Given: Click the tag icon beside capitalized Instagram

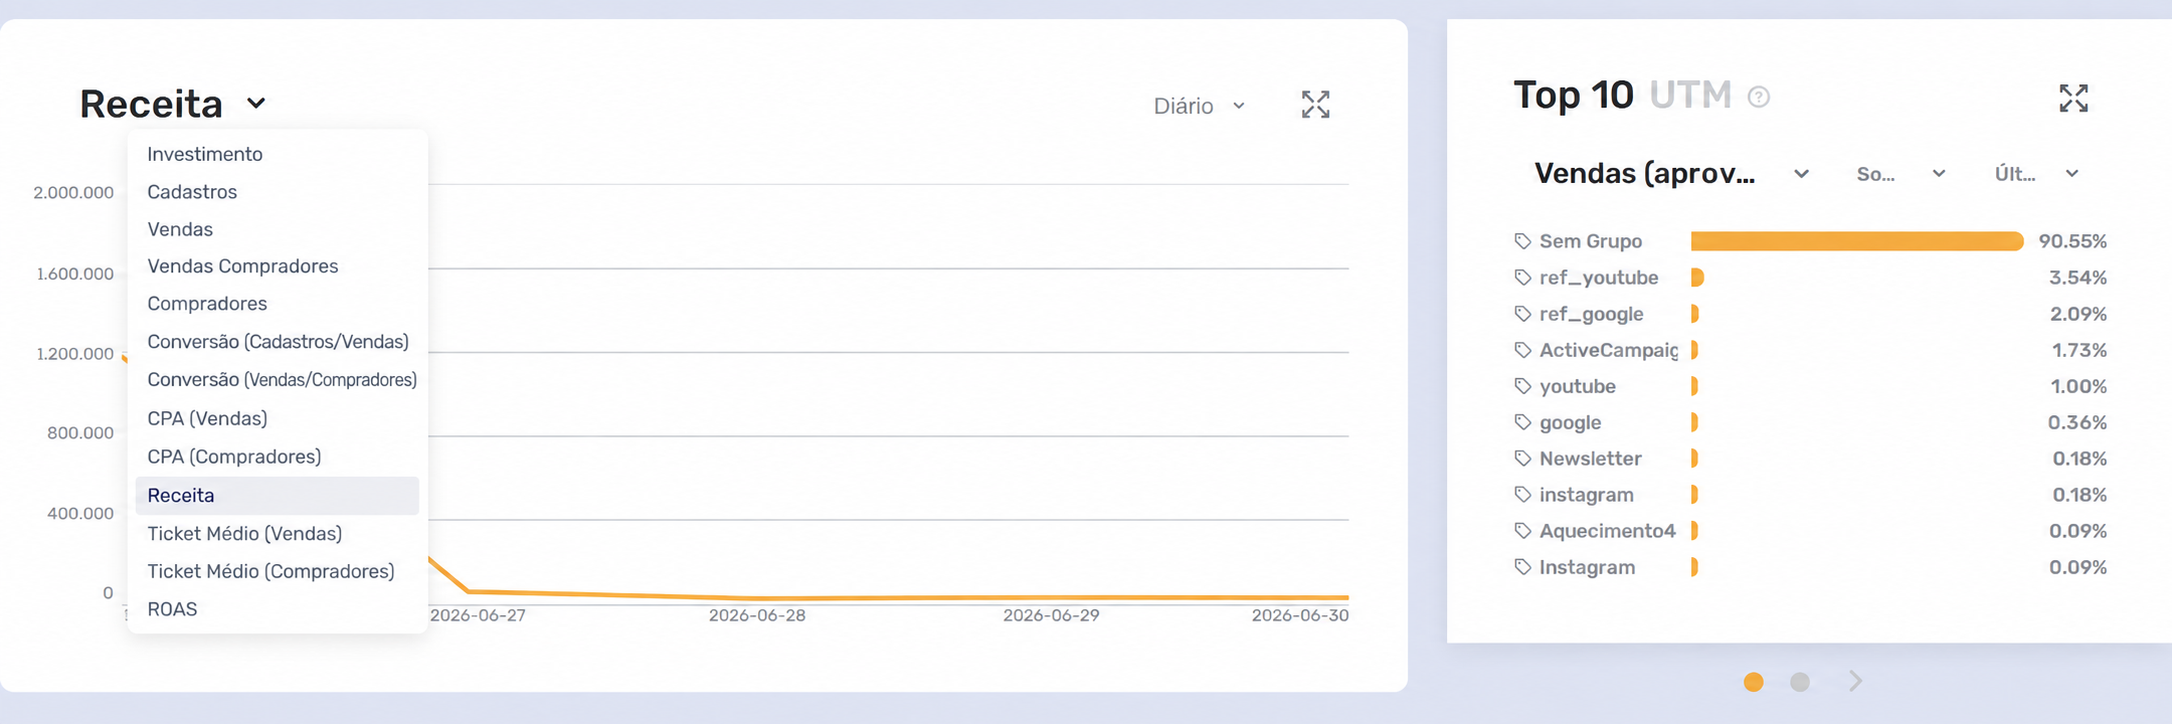Looking at the screenshot, I should (1522, 567).
